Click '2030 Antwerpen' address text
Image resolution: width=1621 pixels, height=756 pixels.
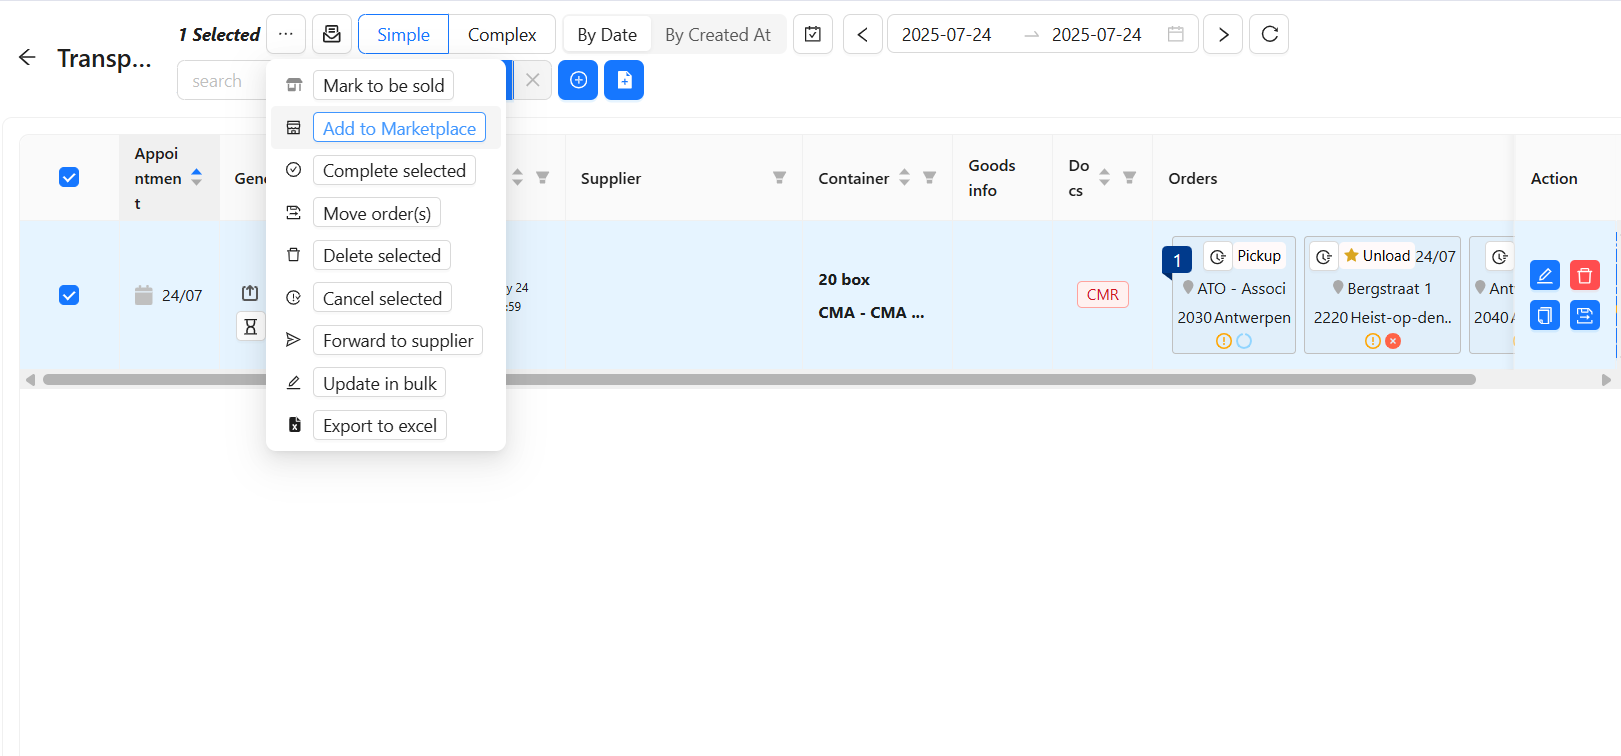tap(1234, 317)
